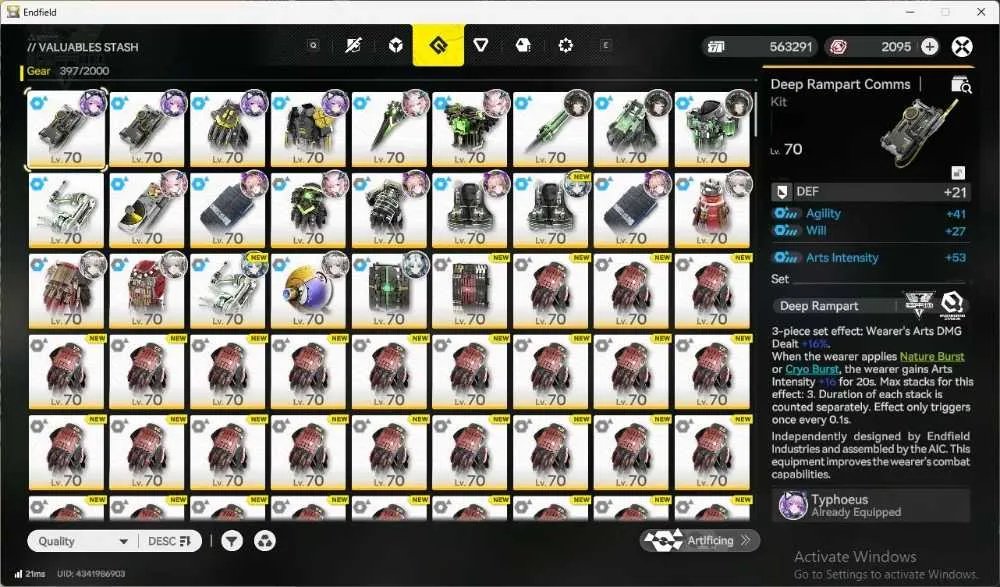Open the Cryo Burst link
Screen dimensions: 1000x587
[811, 369]
